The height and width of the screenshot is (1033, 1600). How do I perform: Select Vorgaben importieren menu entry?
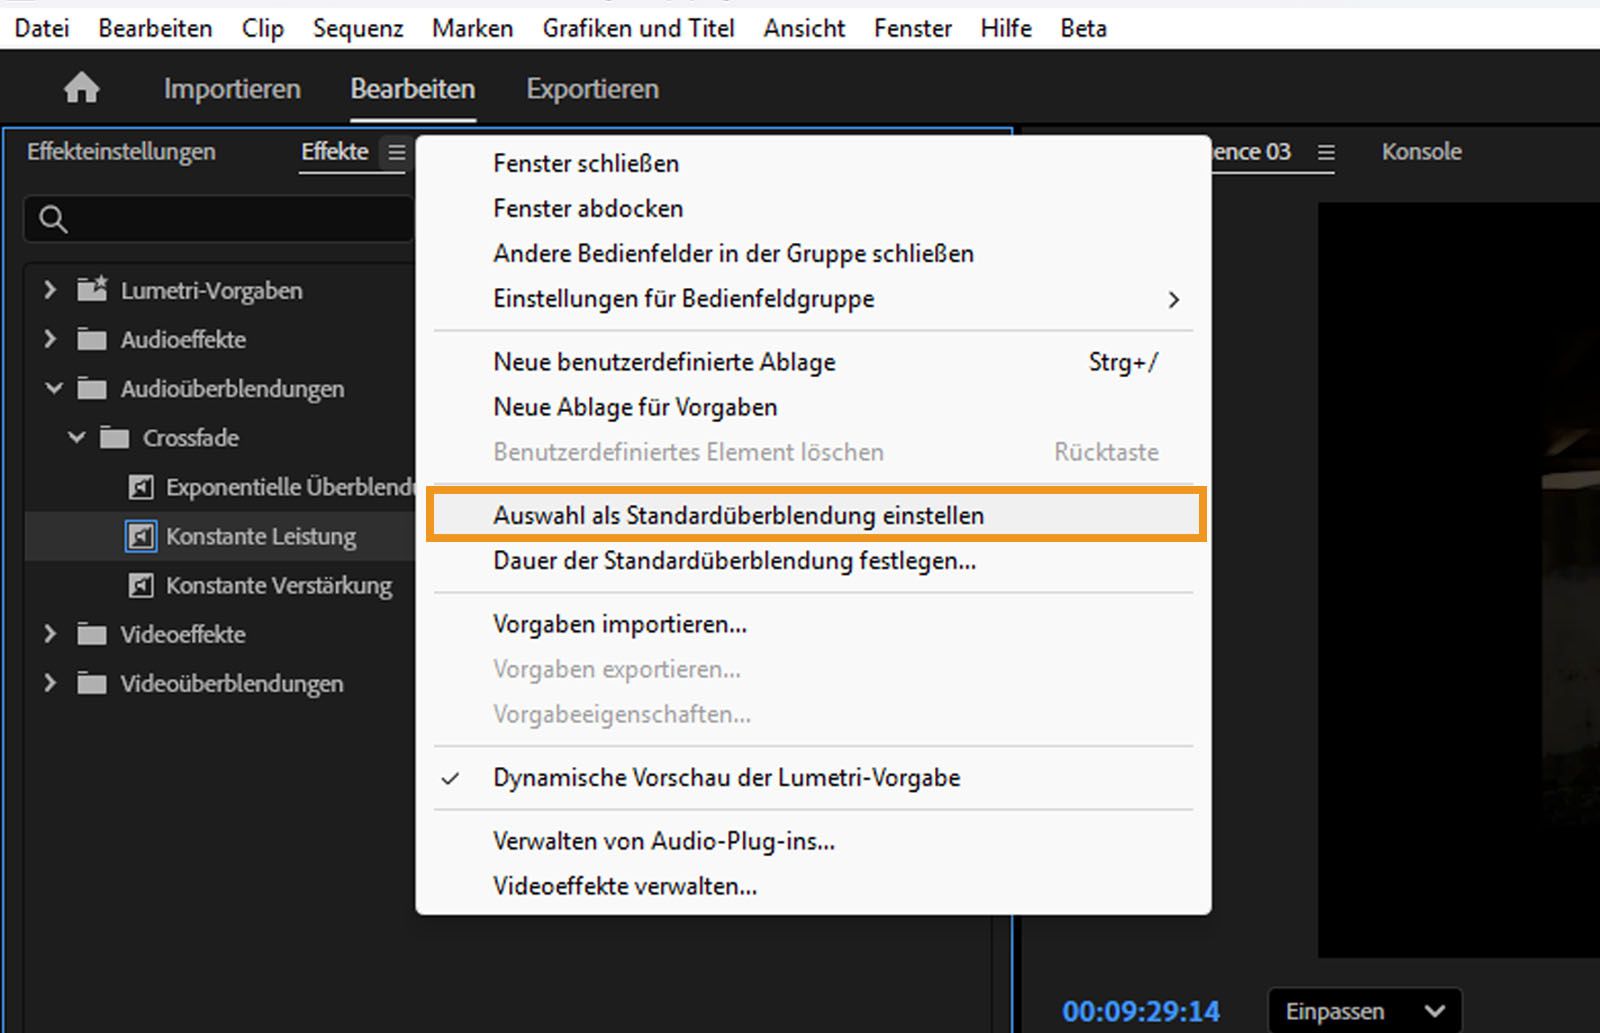tap(813, 624)
